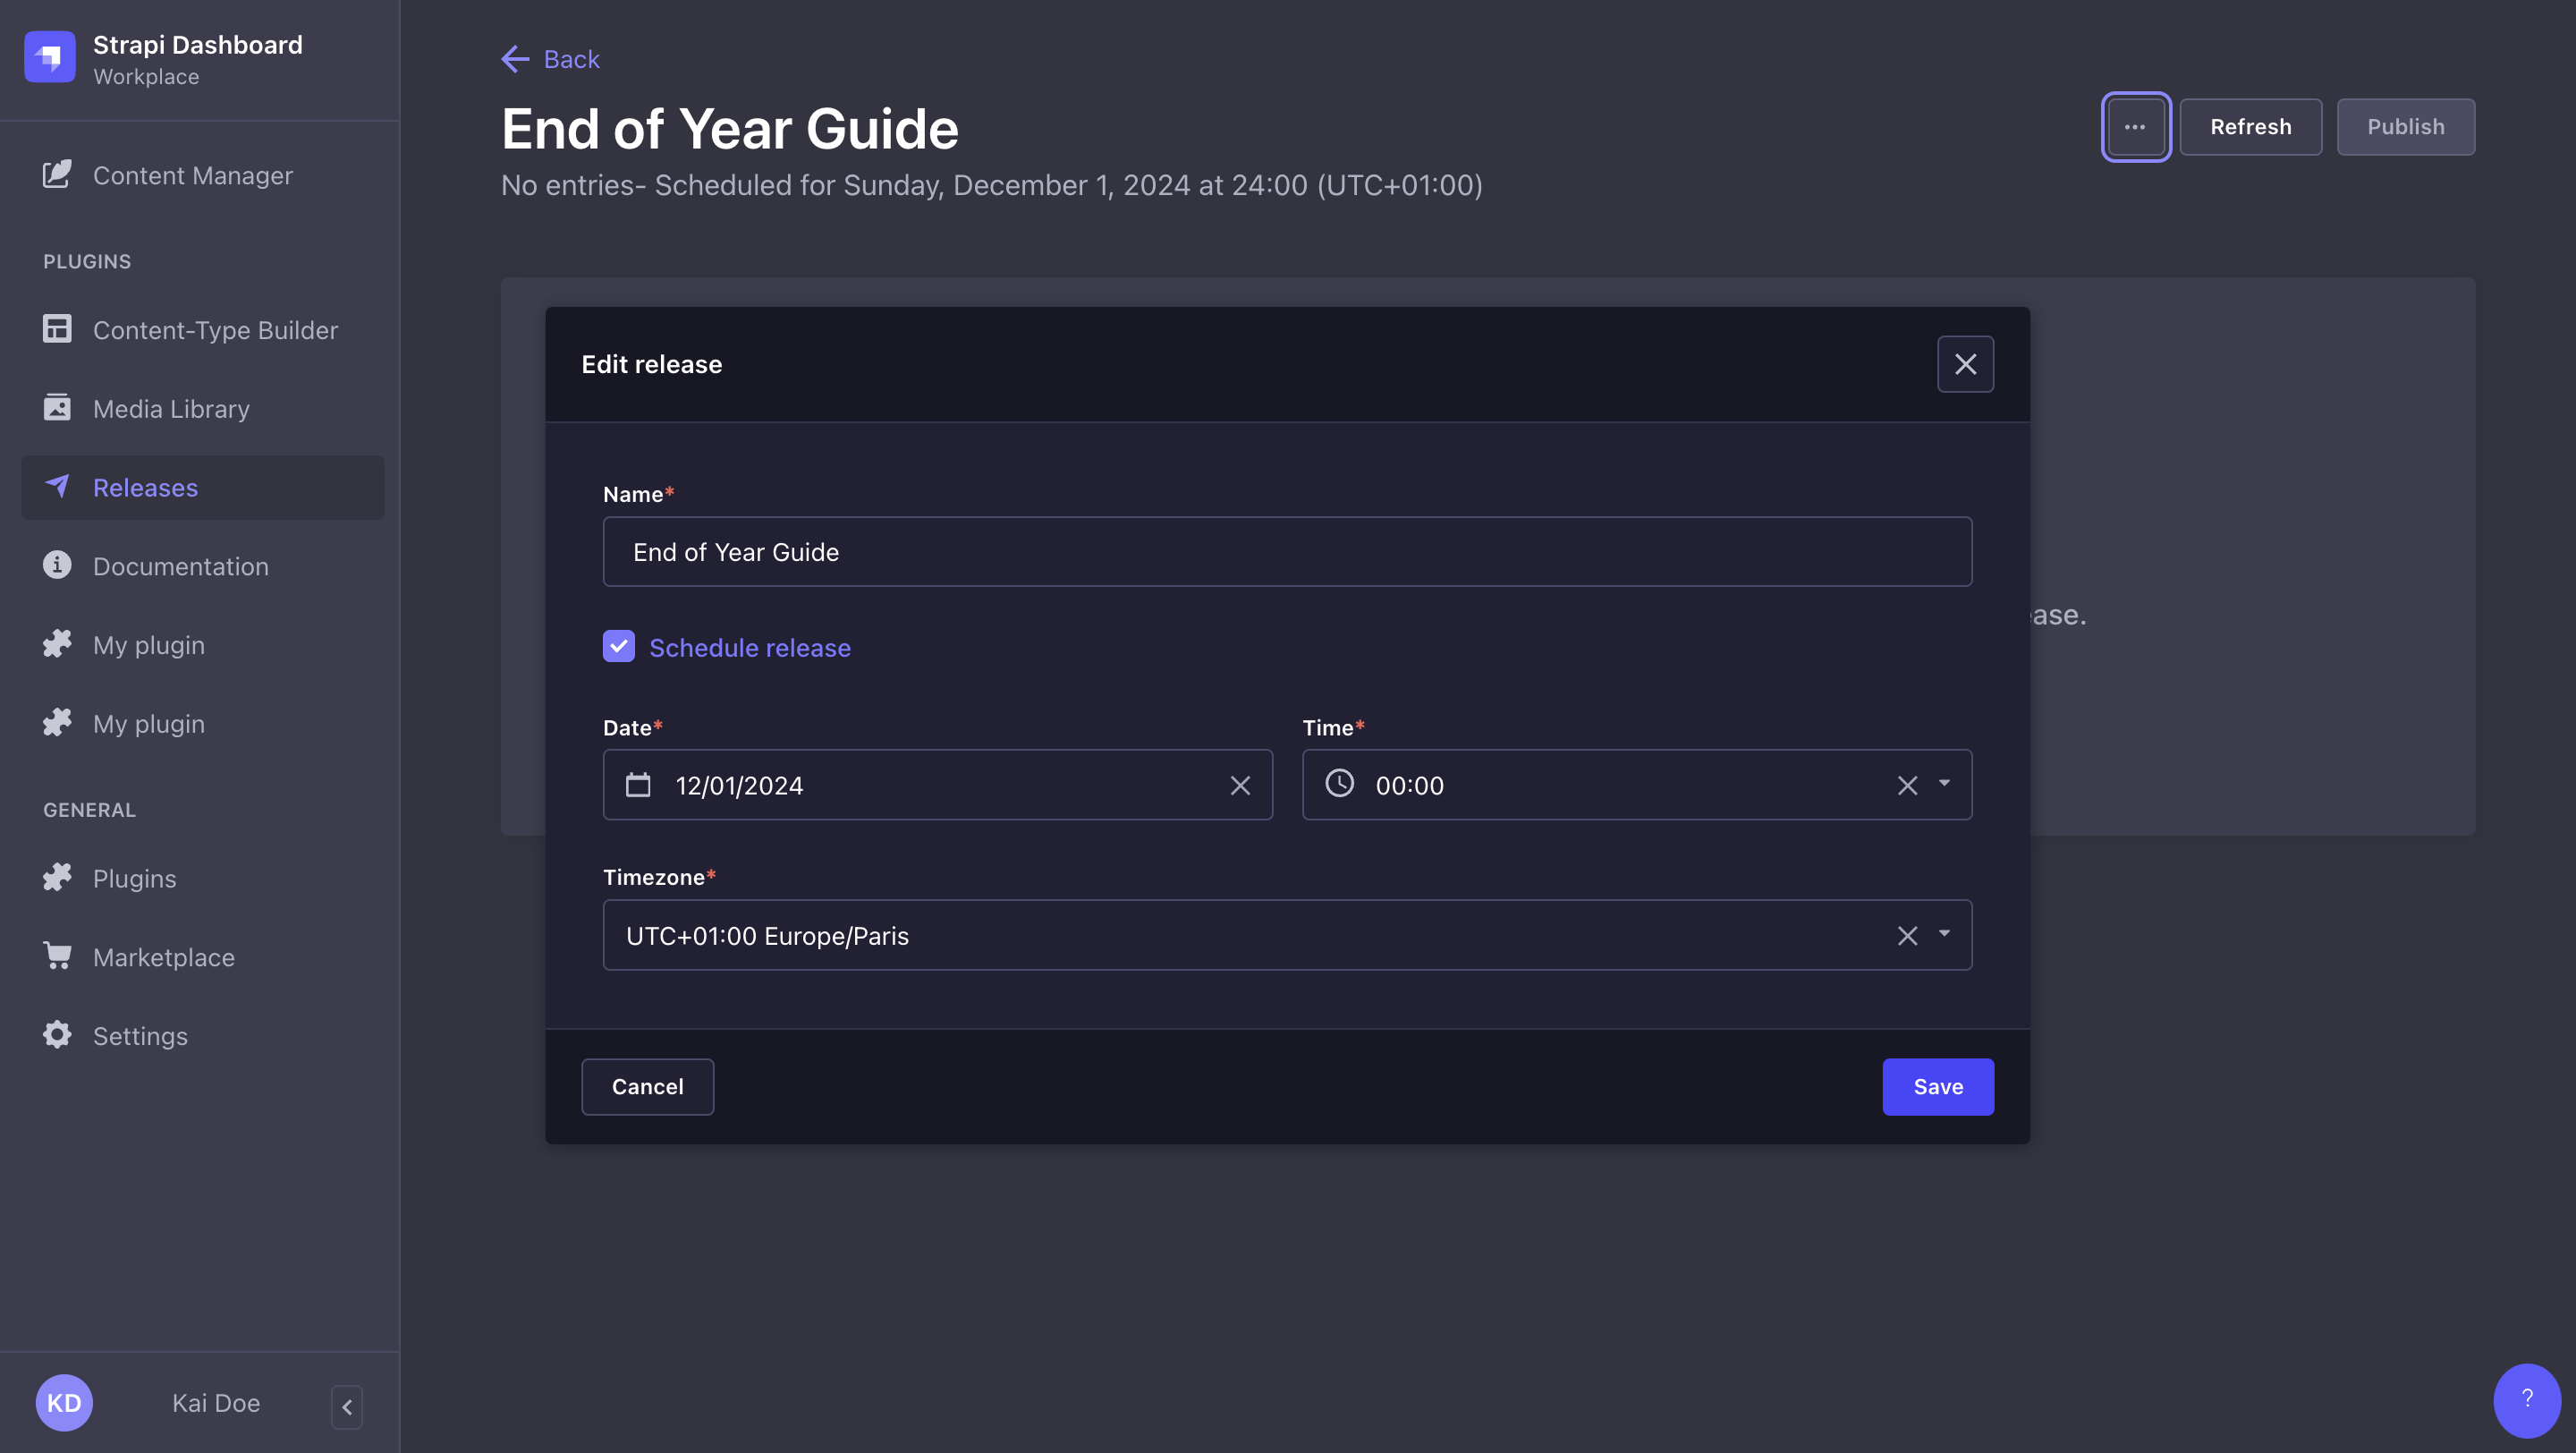This screenshot has width=2576, height=1453.
Task: Open the Media Library
Action: pyautogui.click(x=171, y=408)
